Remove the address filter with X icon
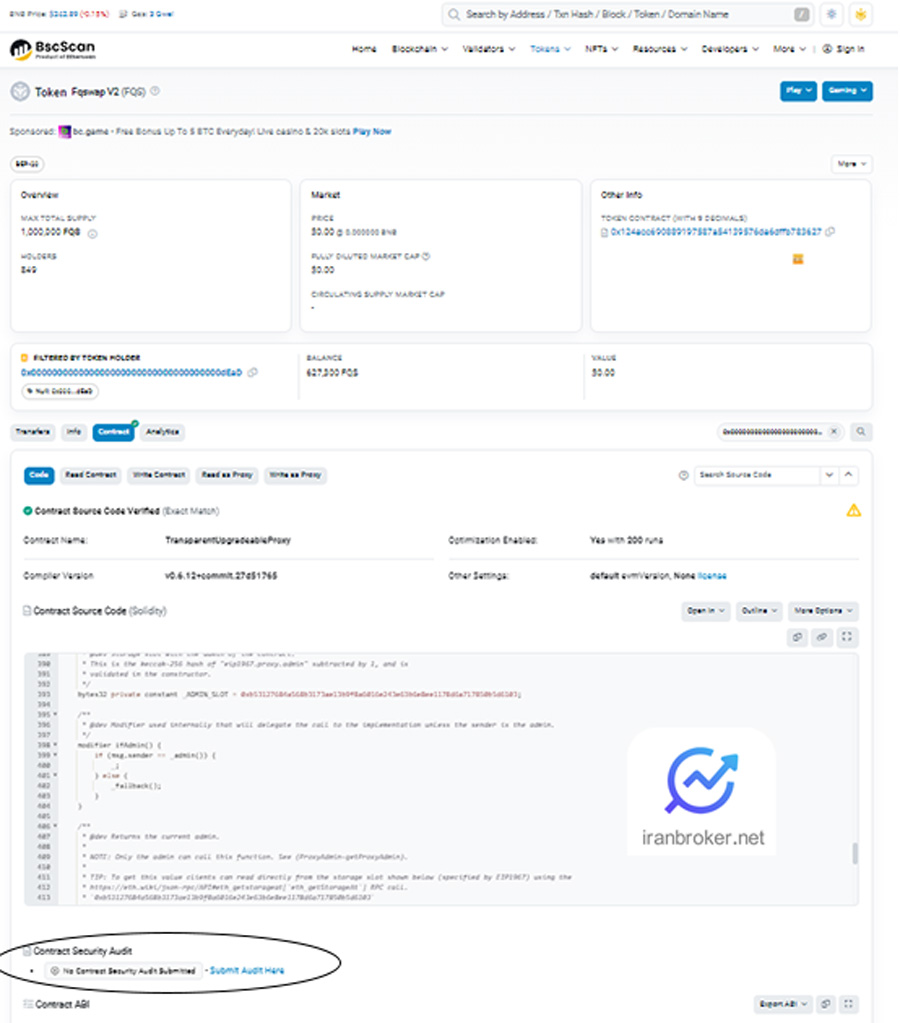The image size is (900, 1023). (x=835, y=432)
